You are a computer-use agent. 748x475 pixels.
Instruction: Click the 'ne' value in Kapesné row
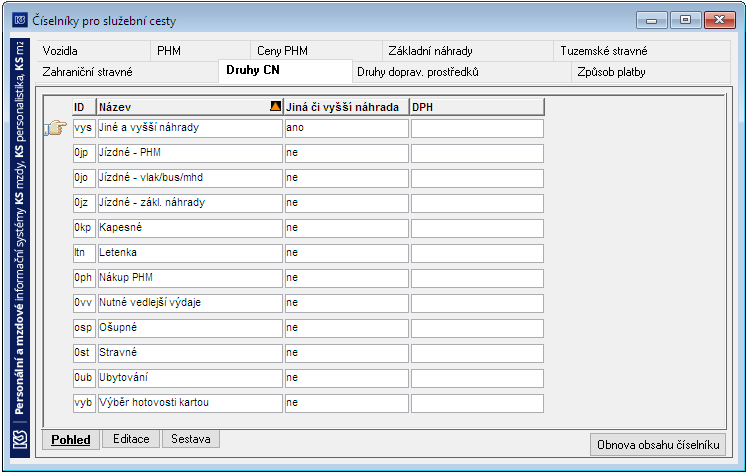pos(347,228)
